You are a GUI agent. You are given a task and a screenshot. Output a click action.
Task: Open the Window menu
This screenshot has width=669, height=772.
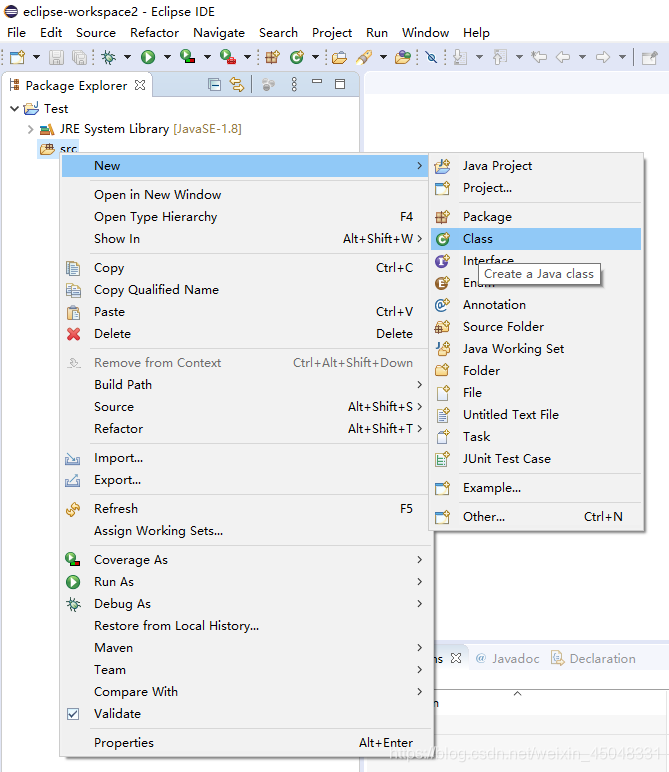tap(425, 32)
